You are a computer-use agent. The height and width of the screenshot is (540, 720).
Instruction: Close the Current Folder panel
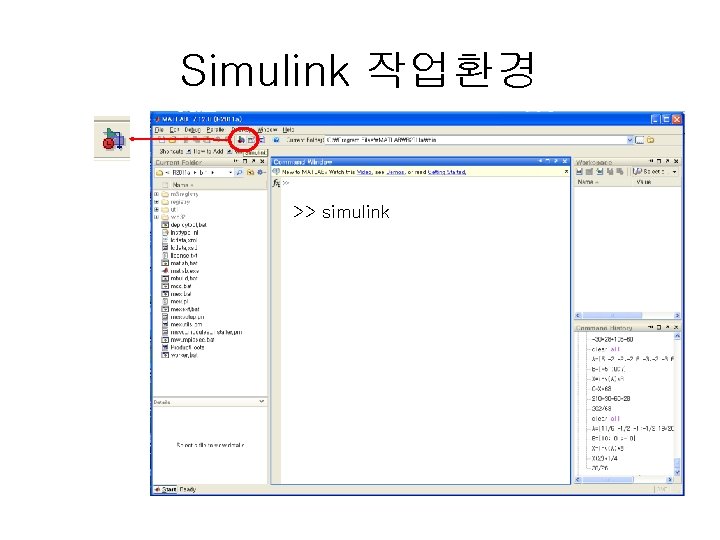coord(262,162)
